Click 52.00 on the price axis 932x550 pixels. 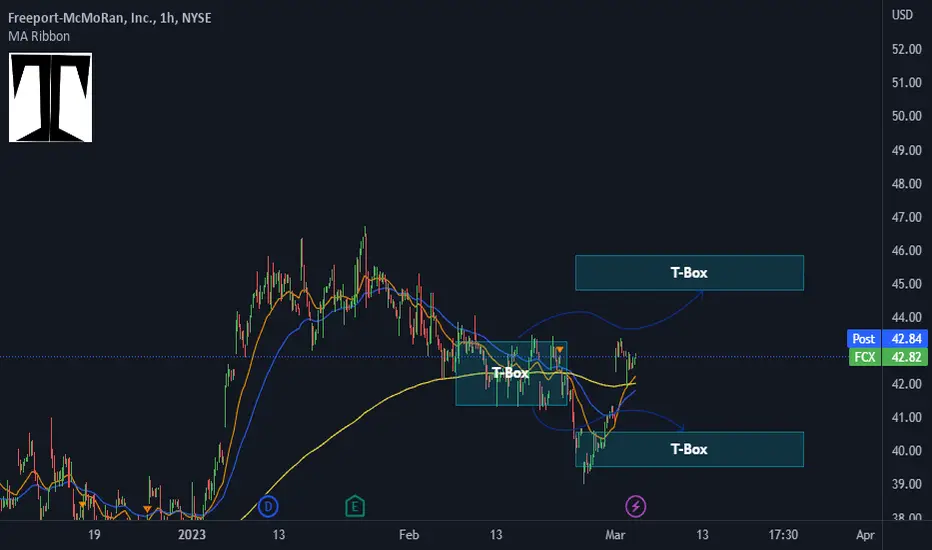pos(906,49)
